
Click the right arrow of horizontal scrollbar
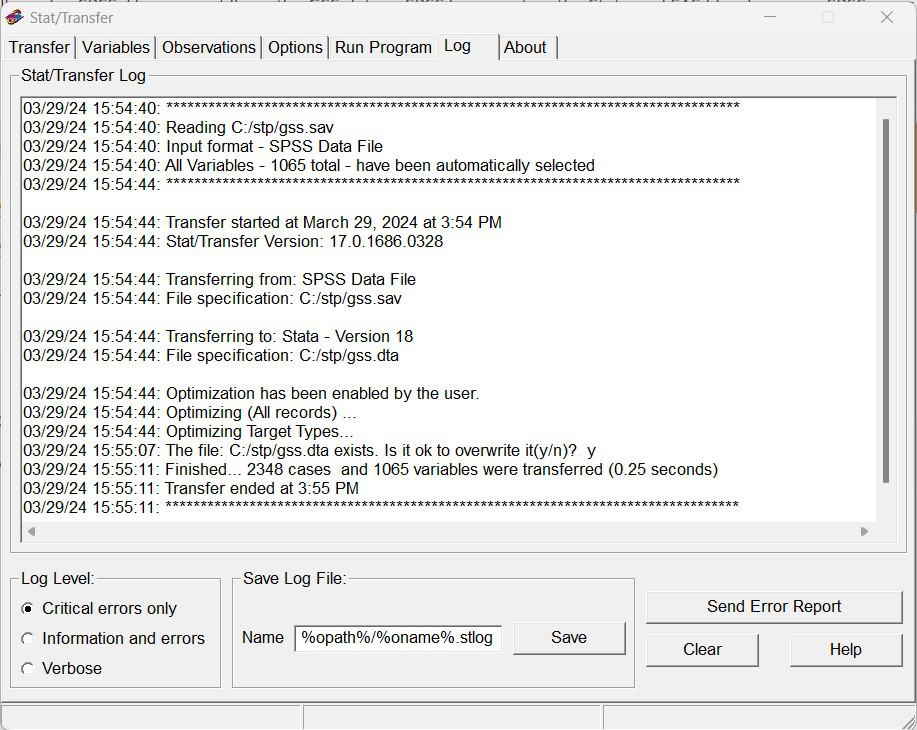coord(864,531)
